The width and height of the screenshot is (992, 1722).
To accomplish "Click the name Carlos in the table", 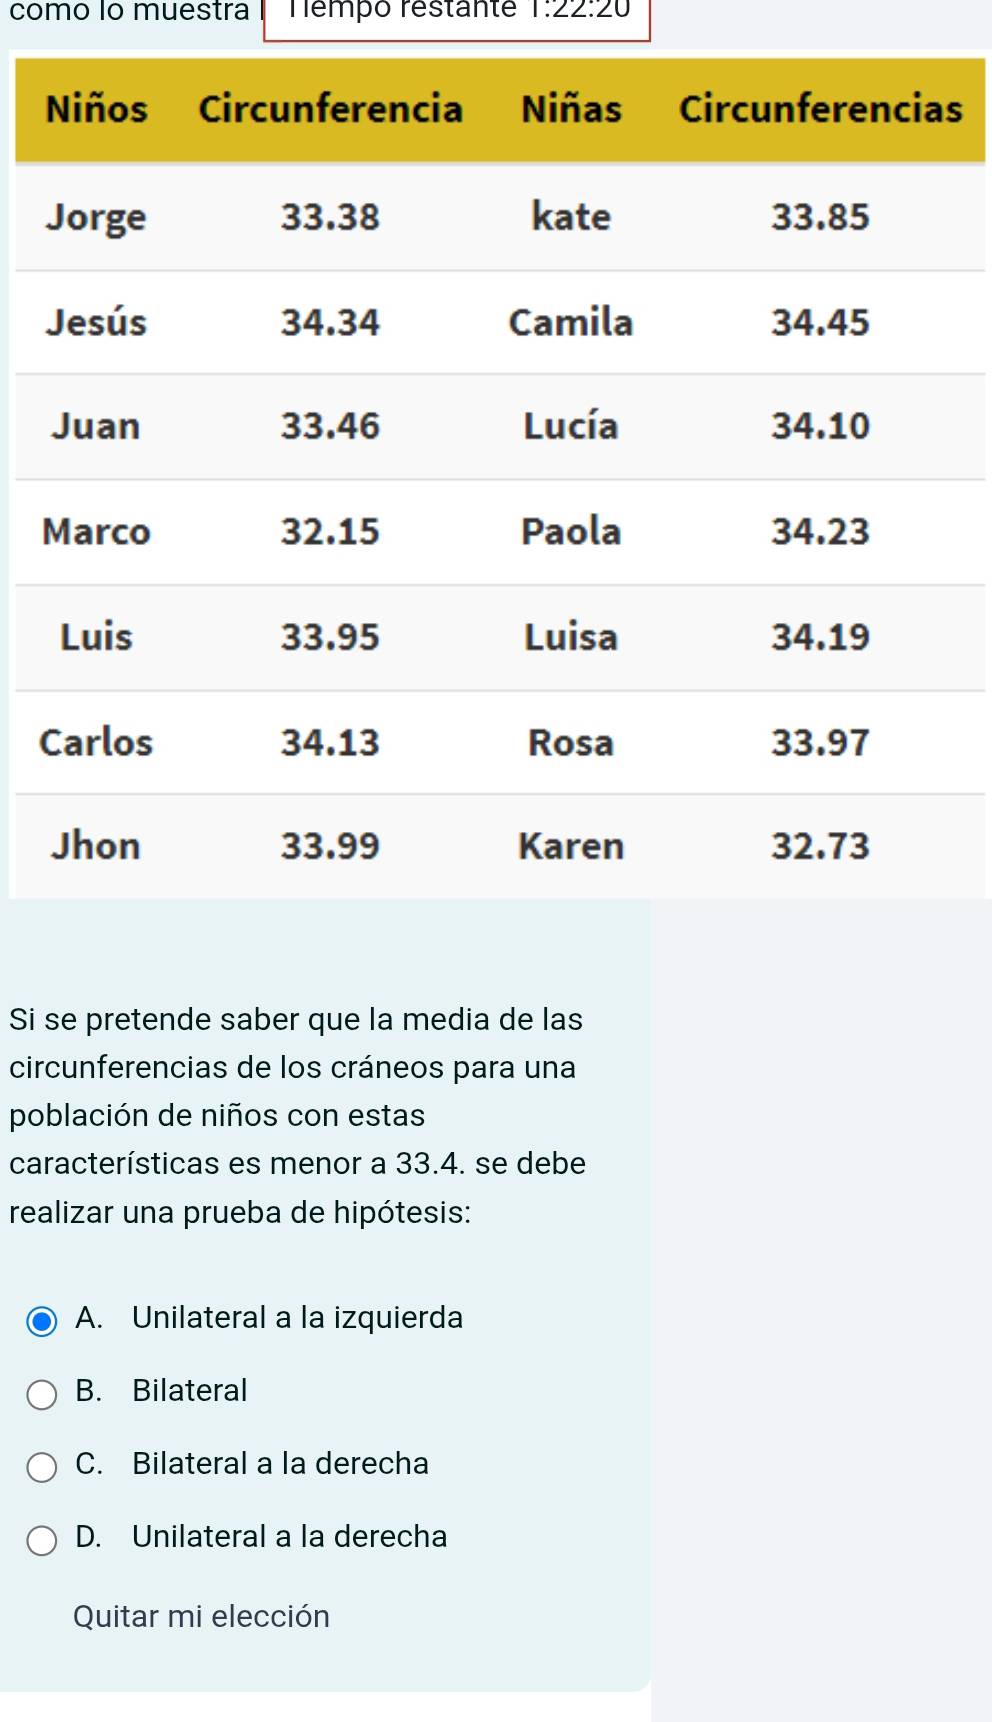I will pyautogui.click(x=96, y=742).
